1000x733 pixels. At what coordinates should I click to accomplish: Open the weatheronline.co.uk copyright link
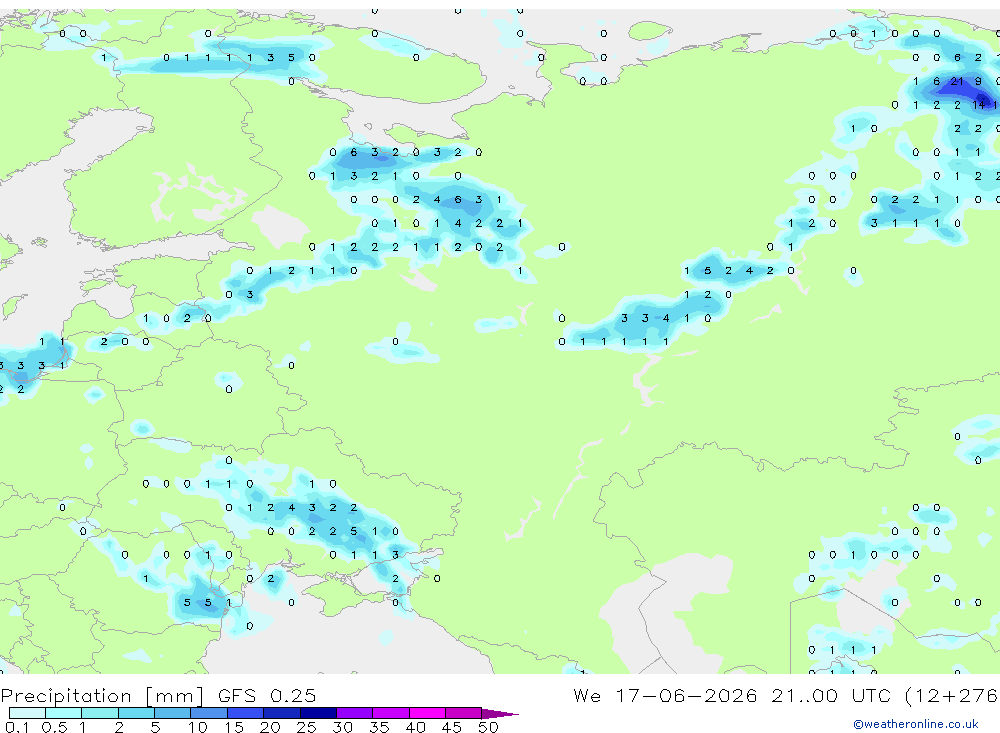point(916,724)
